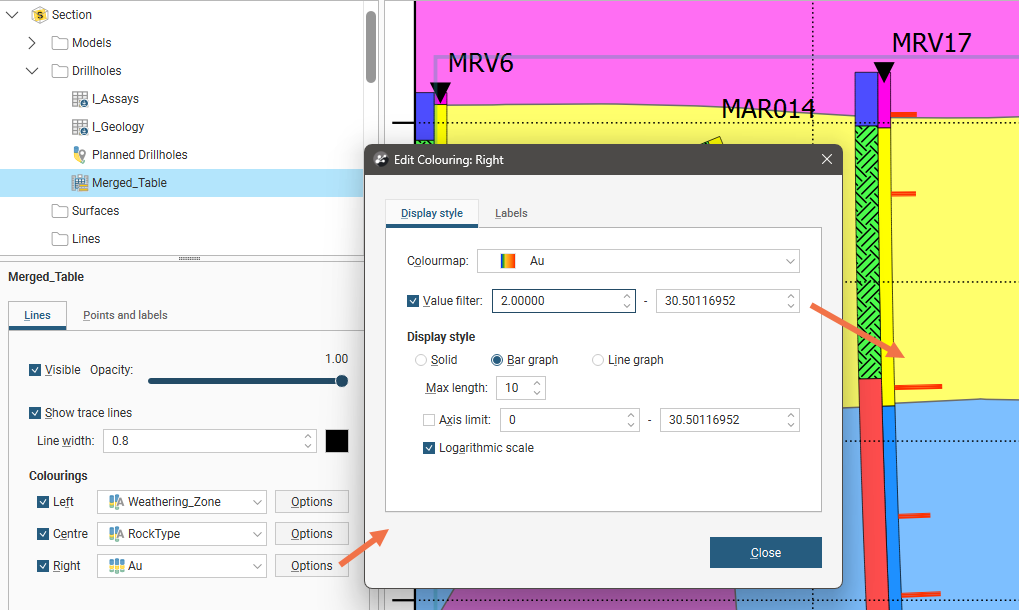Click the Section object icon

pyautogui.click(x=40, y=15)
